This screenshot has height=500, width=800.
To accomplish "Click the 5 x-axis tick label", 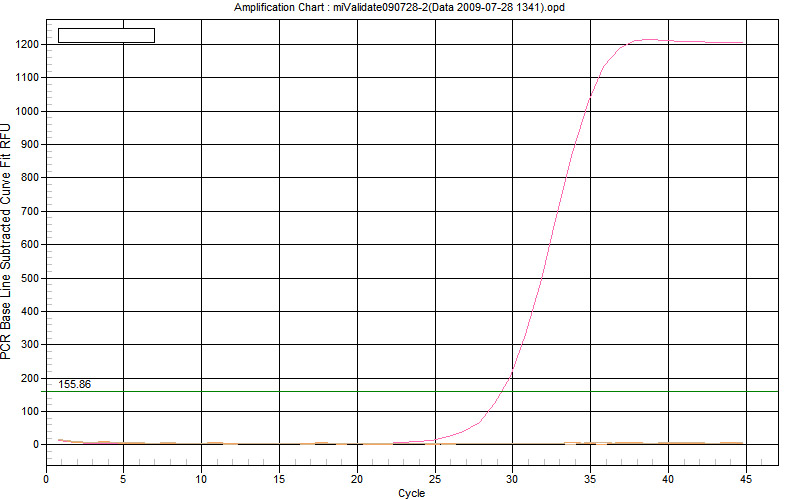I will click(x=123, y=479).
